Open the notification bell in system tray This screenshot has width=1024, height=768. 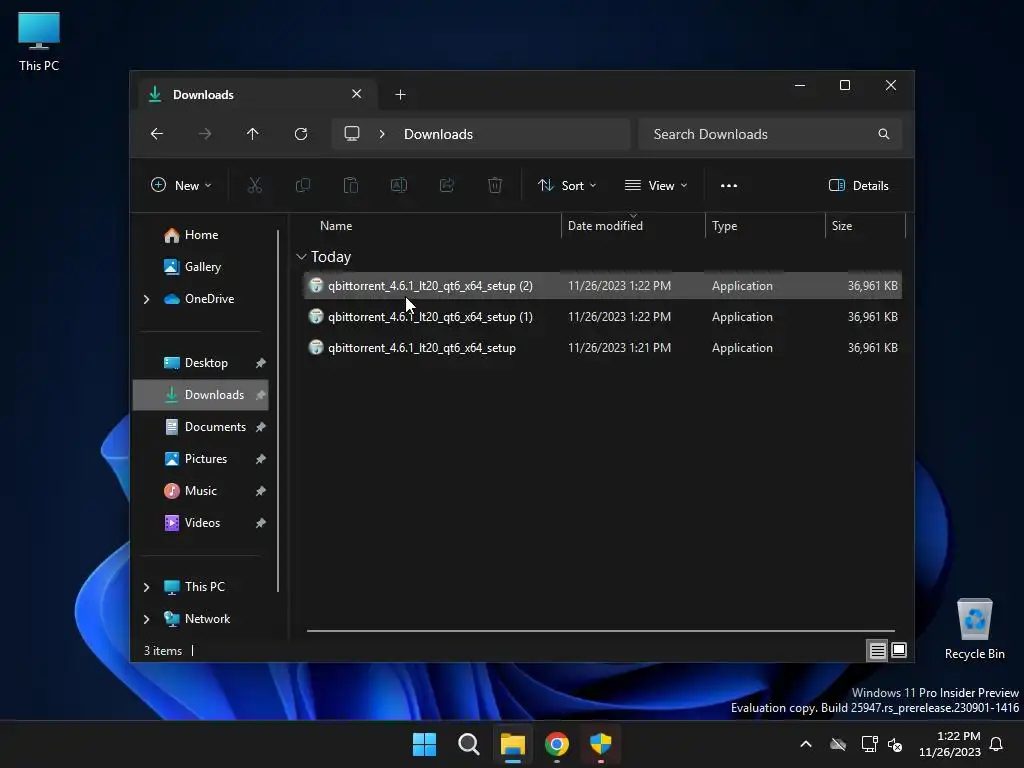point(997,744)
